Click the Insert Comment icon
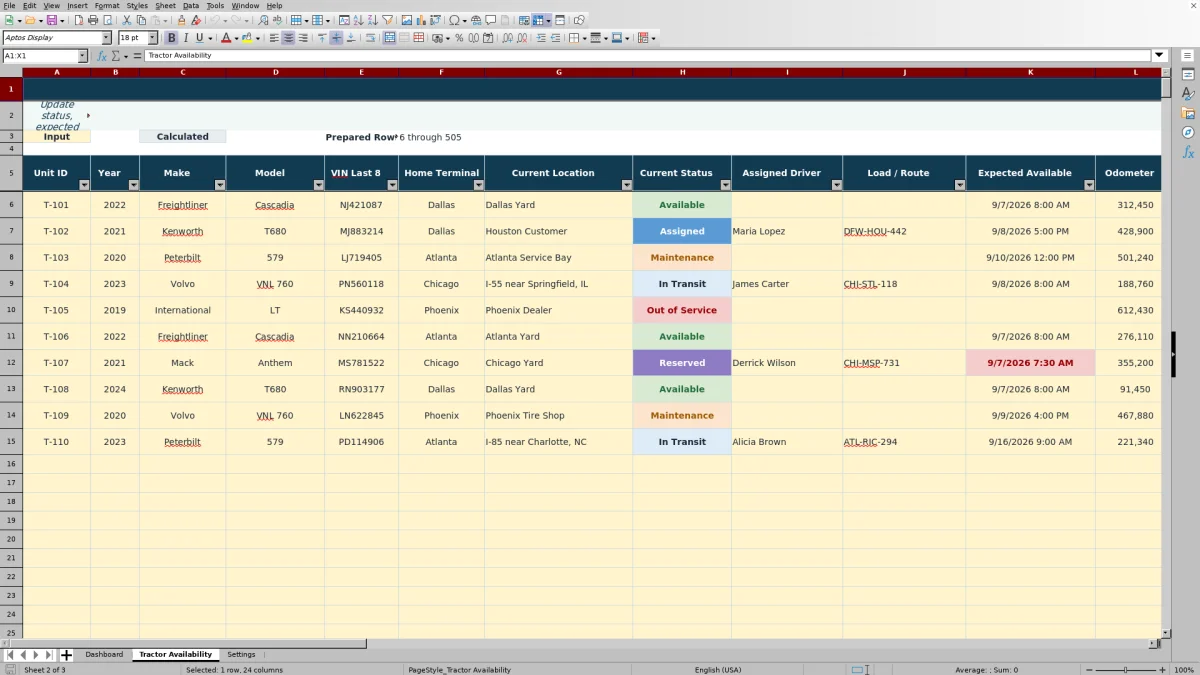Viewport: 1200px width, 675px height. pos(490,20)
